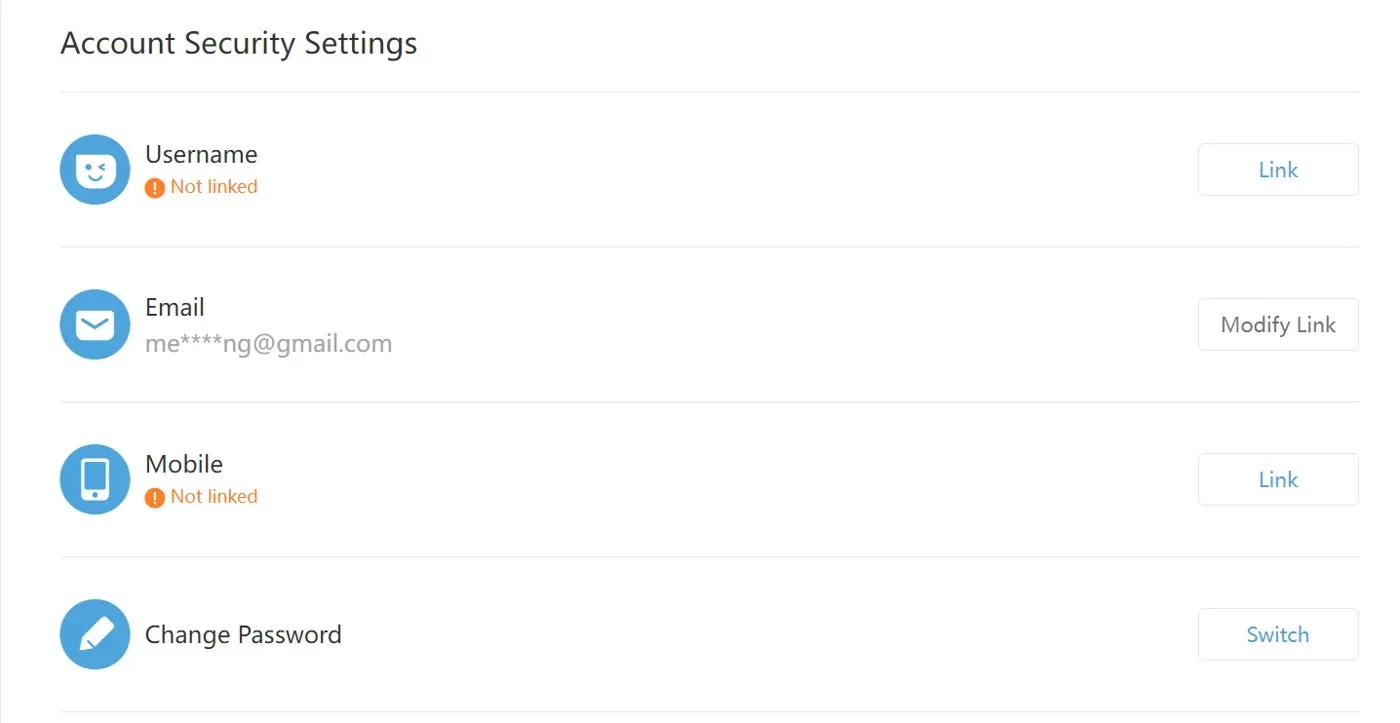Click the Link button for Username
The height and width of the screenshot is (723, 1400).
pos(1278,170)
